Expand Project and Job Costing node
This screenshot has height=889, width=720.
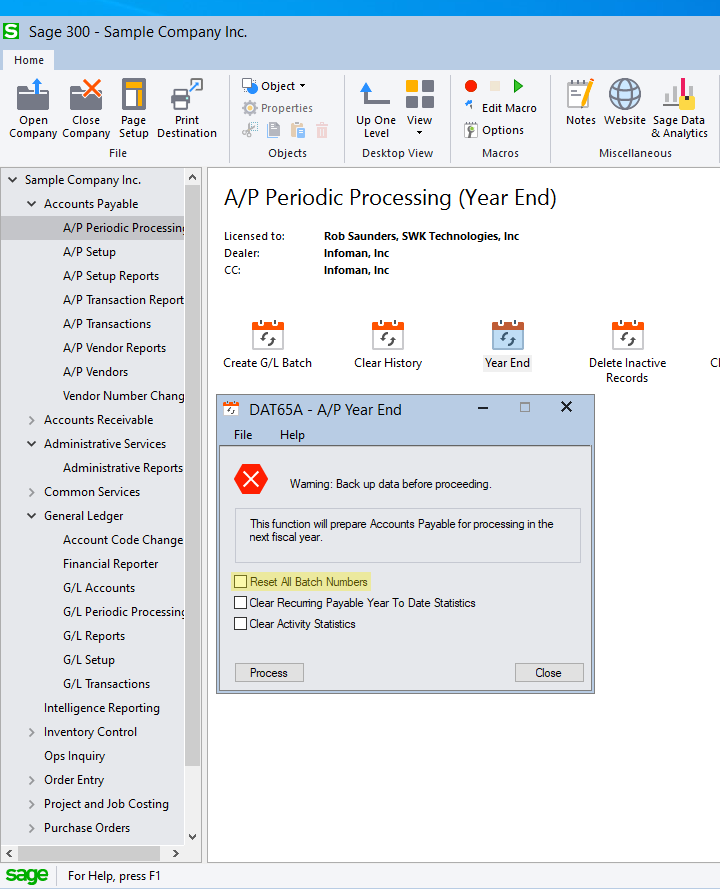(x=32, y=804)
